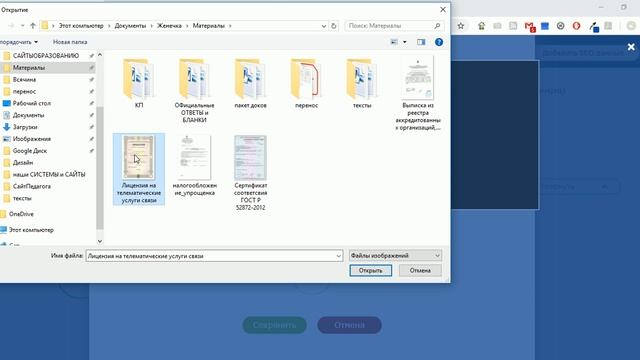640x360 pixels.
Task: Click Сохранить button on web page
Action: tap(274, 325)
